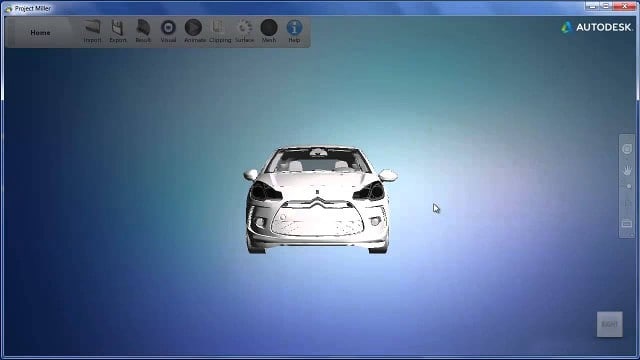Click the RIGHT face of the view cube
Screen dimensions: 640x360
coord(610,324)
